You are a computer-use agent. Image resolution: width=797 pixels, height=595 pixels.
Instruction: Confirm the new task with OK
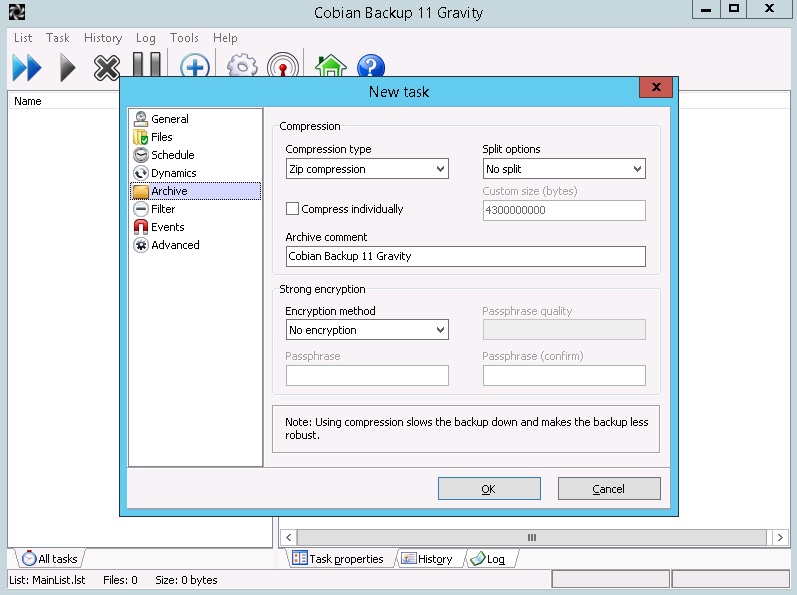pyautogui.click(x=489, y=489)
